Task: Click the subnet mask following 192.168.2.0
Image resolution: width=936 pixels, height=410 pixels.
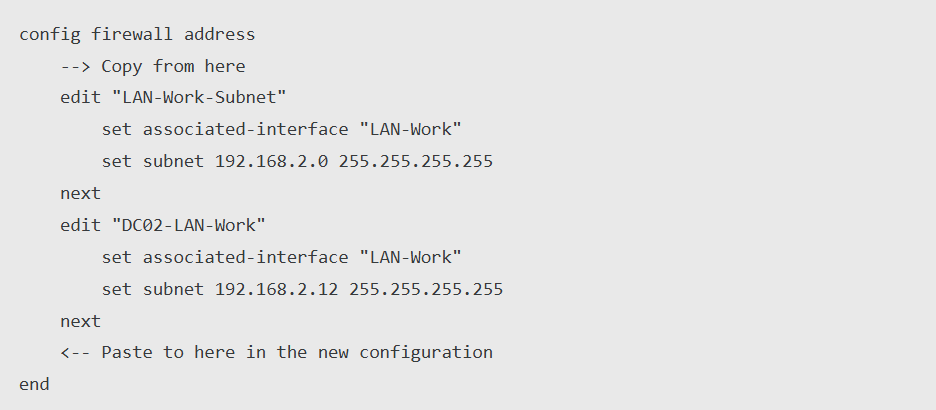Action: click(x=415, y=162)
